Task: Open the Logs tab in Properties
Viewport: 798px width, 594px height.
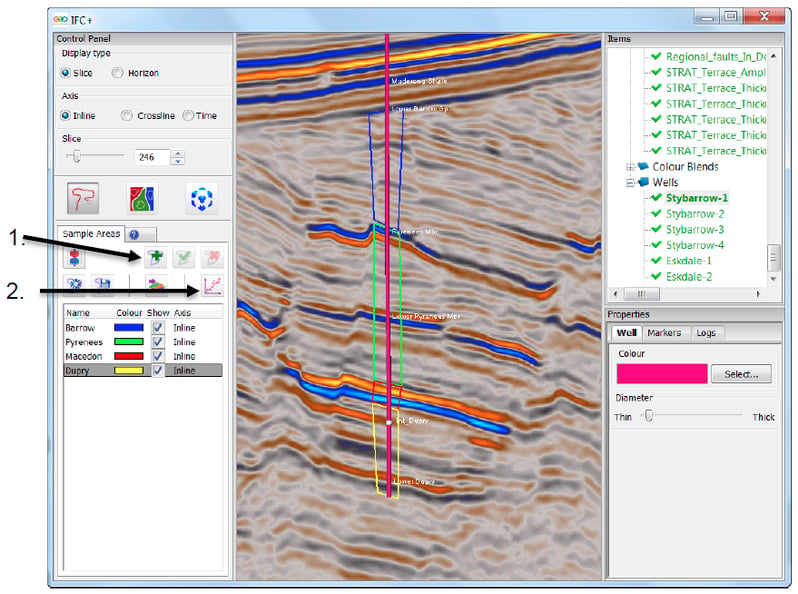Action: pos(706,332)
